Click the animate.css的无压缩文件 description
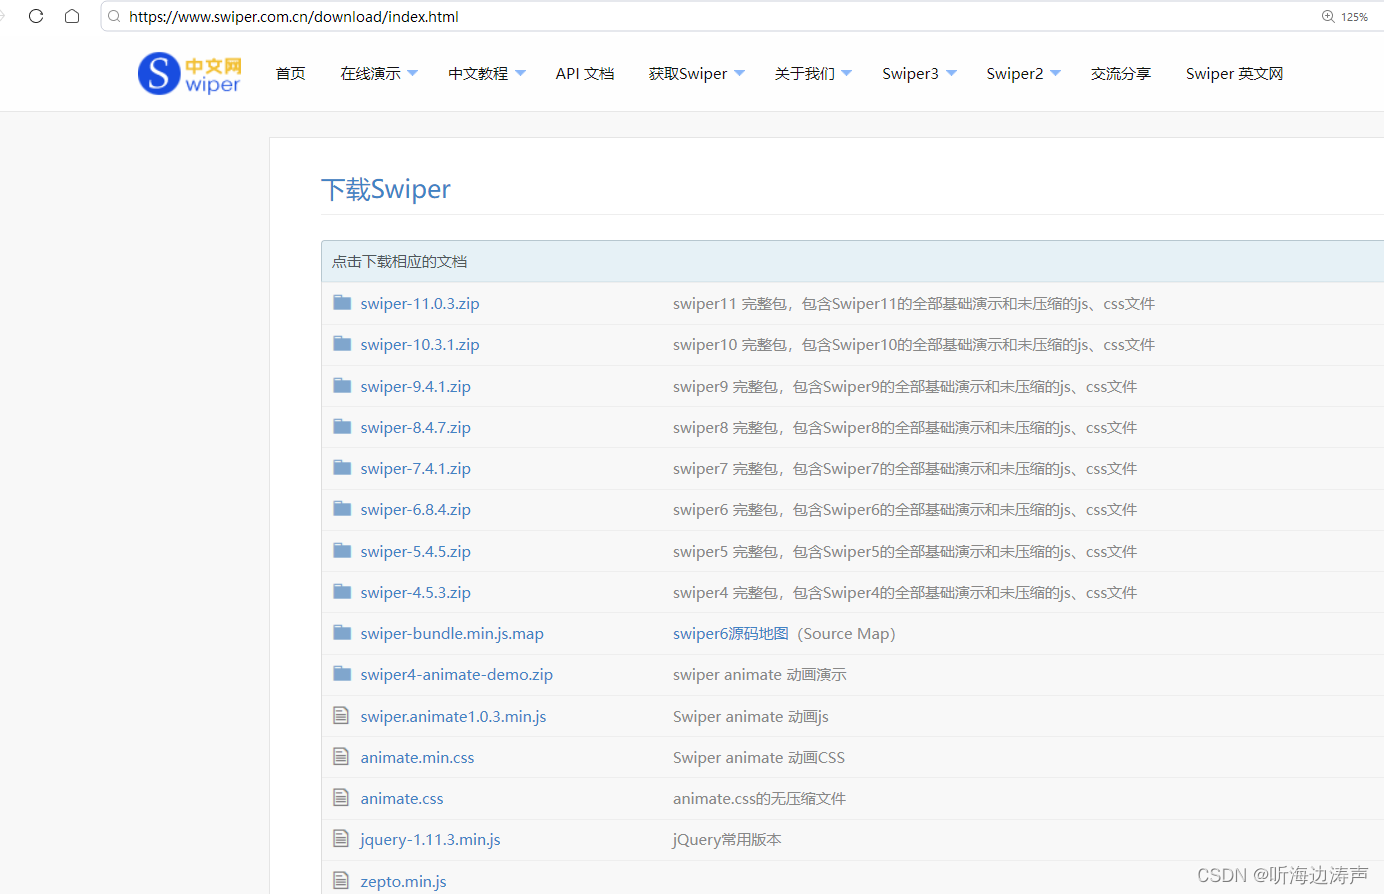This screenshot has height=894, width=1384. click(759, 798)
